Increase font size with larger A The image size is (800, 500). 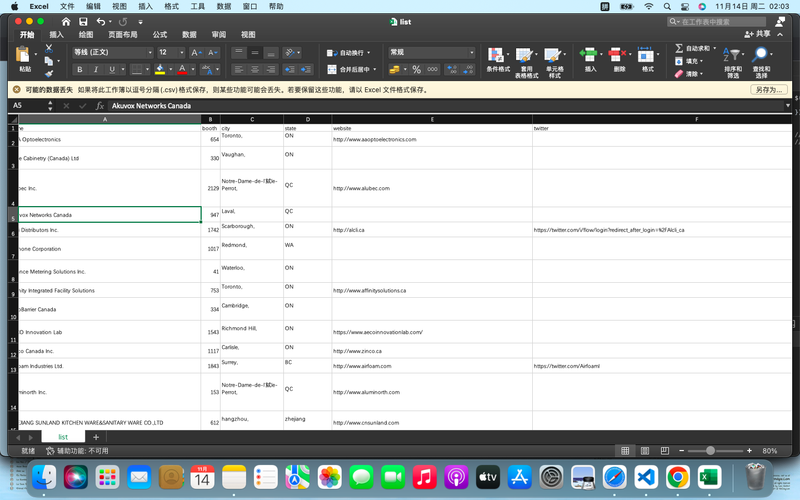click(196, 53)
